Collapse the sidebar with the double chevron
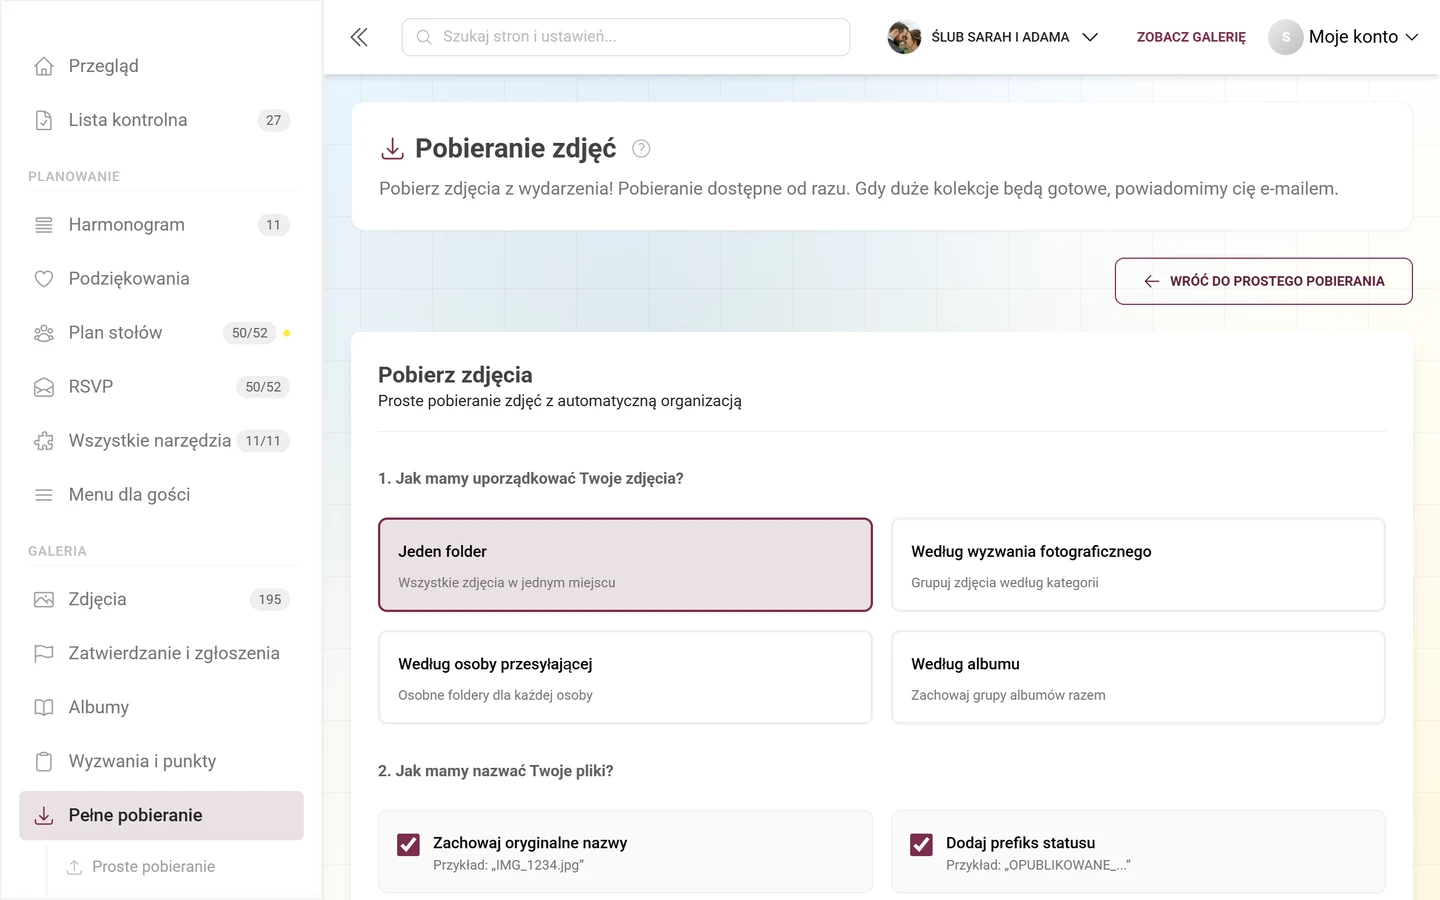 359,37
